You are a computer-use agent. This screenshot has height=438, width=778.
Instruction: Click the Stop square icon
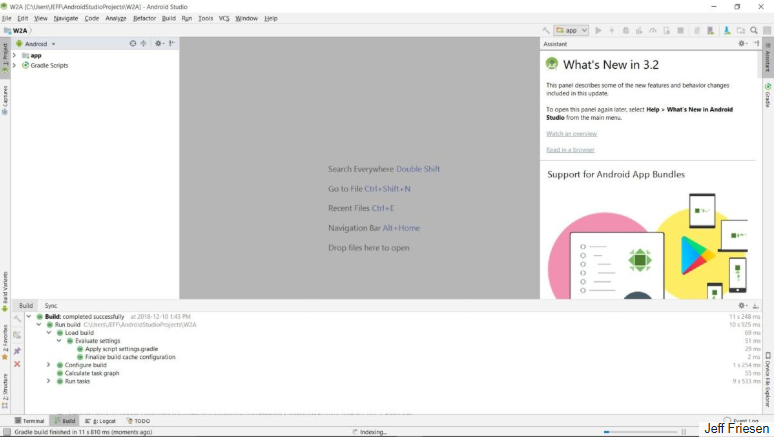click(x=681, y=30)
